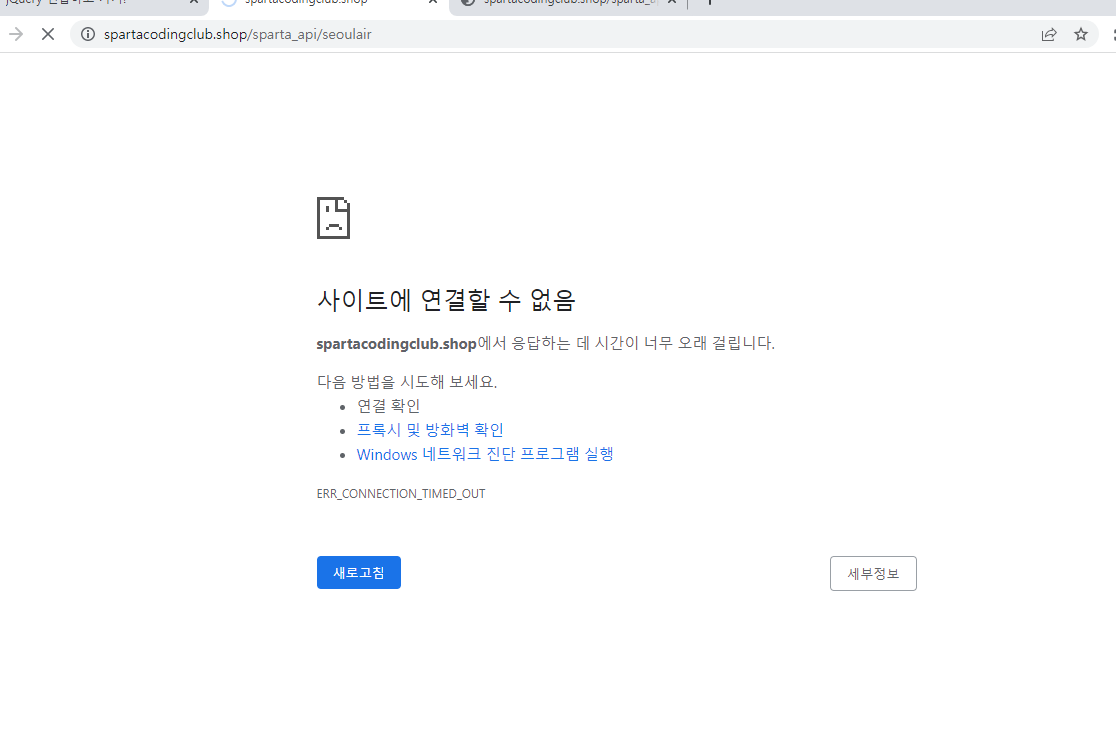Close the loading spartacodingclub.shop tab

click(x=433, y=2)
